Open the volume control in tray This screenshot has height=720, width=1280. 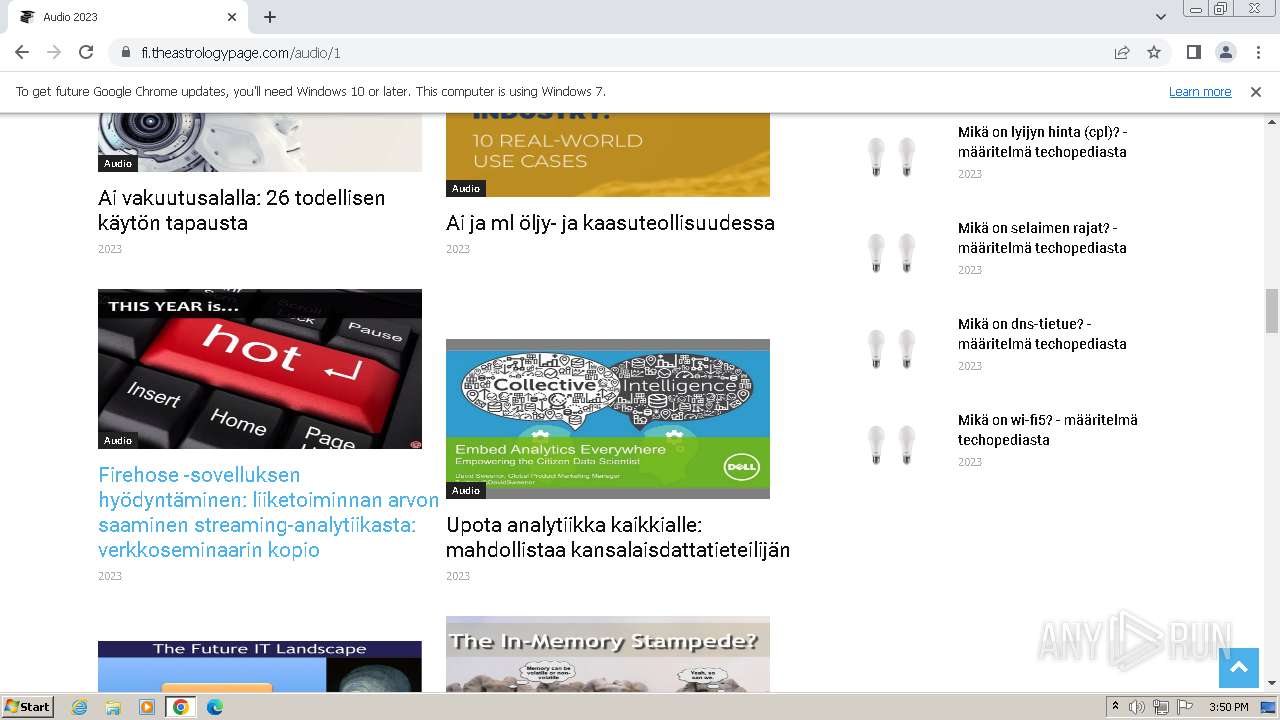[x=1137, y=707]
